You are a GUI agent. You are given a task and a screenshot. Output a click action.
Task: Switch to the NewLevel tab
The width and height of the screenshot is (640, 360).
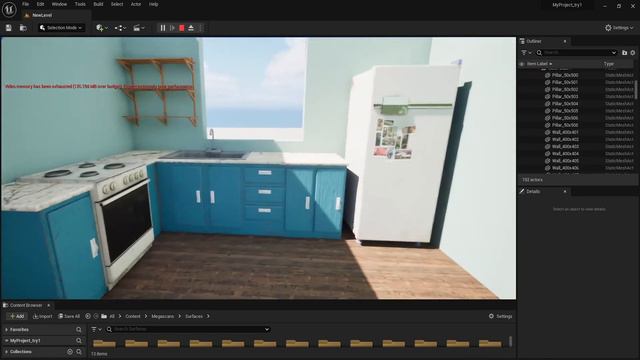42,15
